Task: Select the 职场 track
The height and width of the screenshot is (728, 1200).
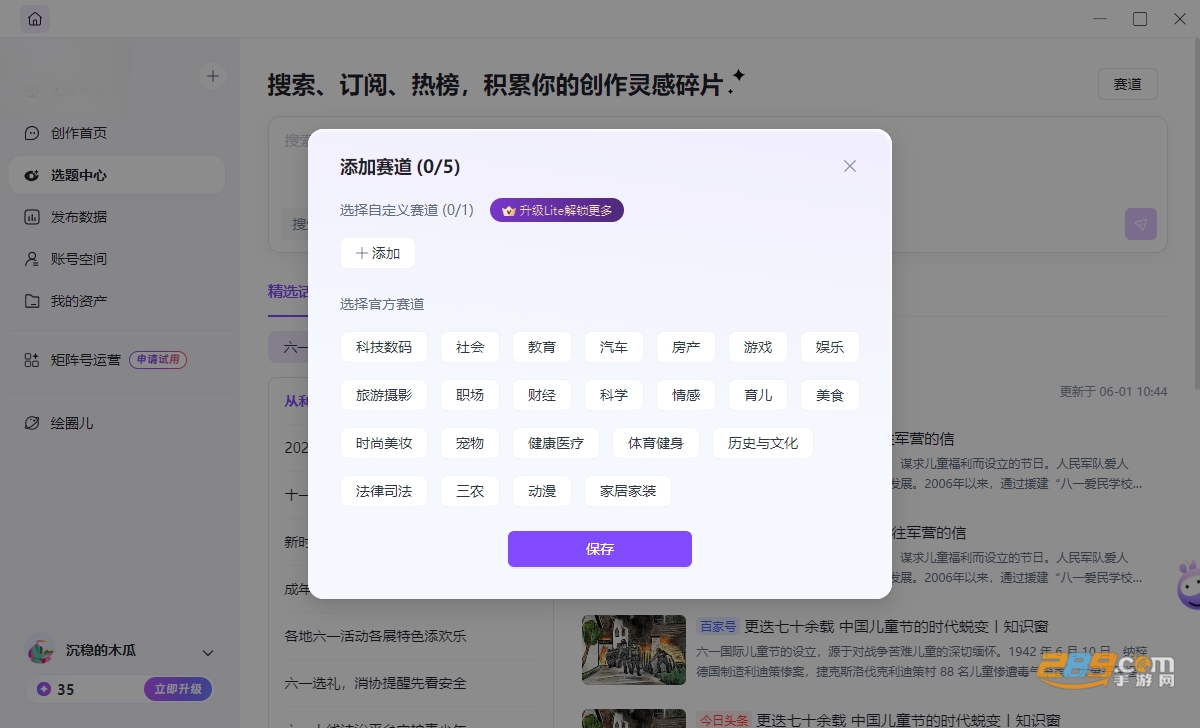Action: [x=470, y=395]
